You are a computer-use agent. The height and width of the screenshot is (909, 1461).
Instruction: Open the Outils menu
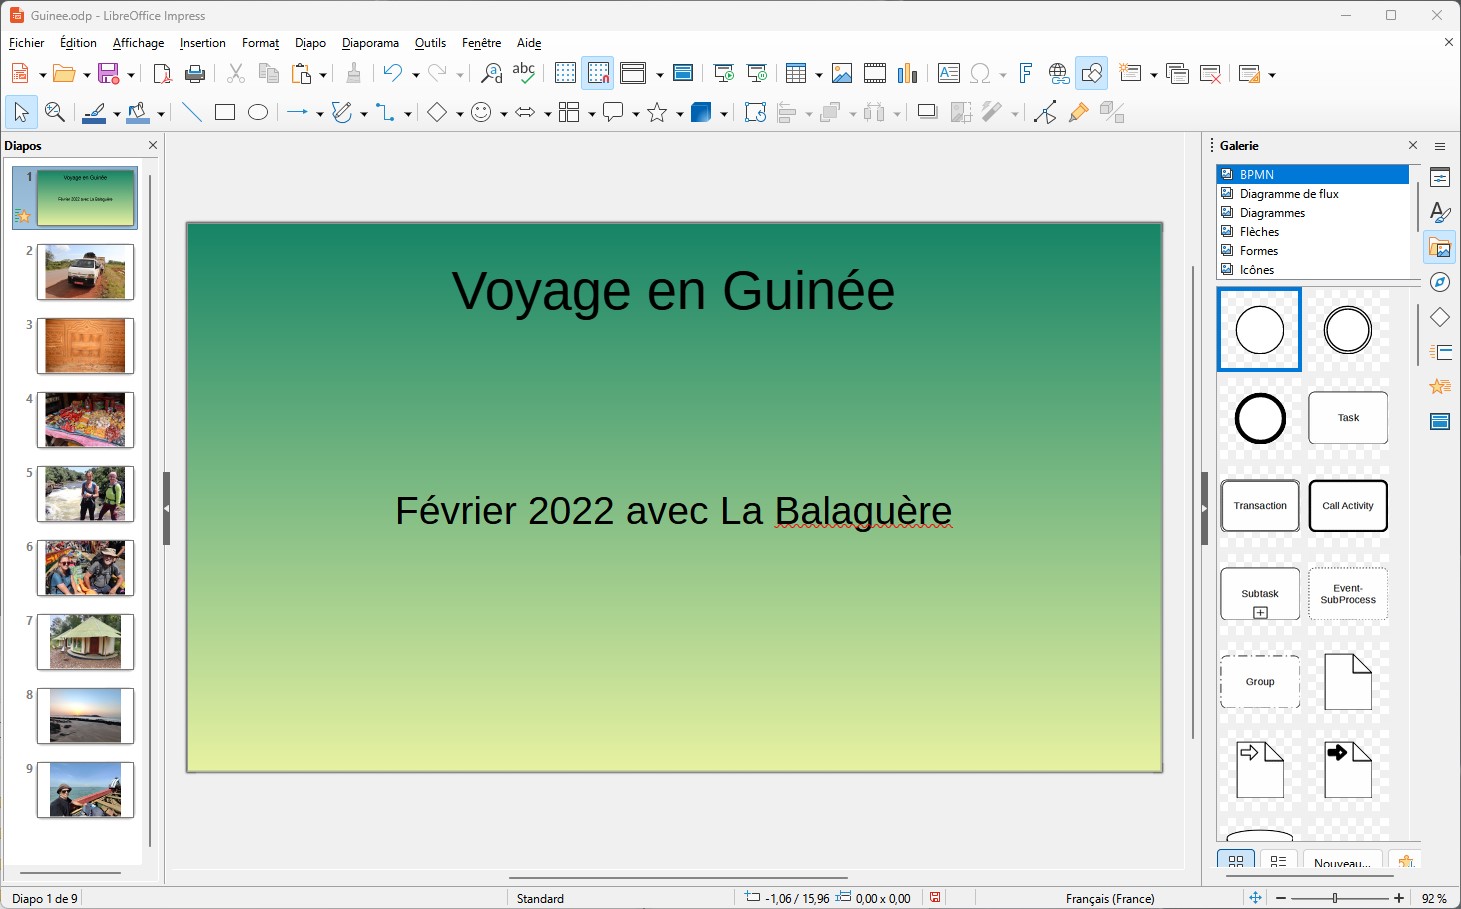[x=430, y=43]
